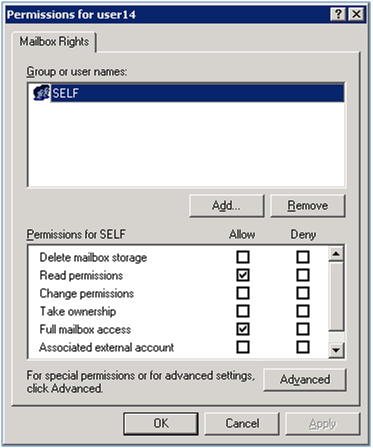Switch to Mailbox Rights tab

[54, 42]
